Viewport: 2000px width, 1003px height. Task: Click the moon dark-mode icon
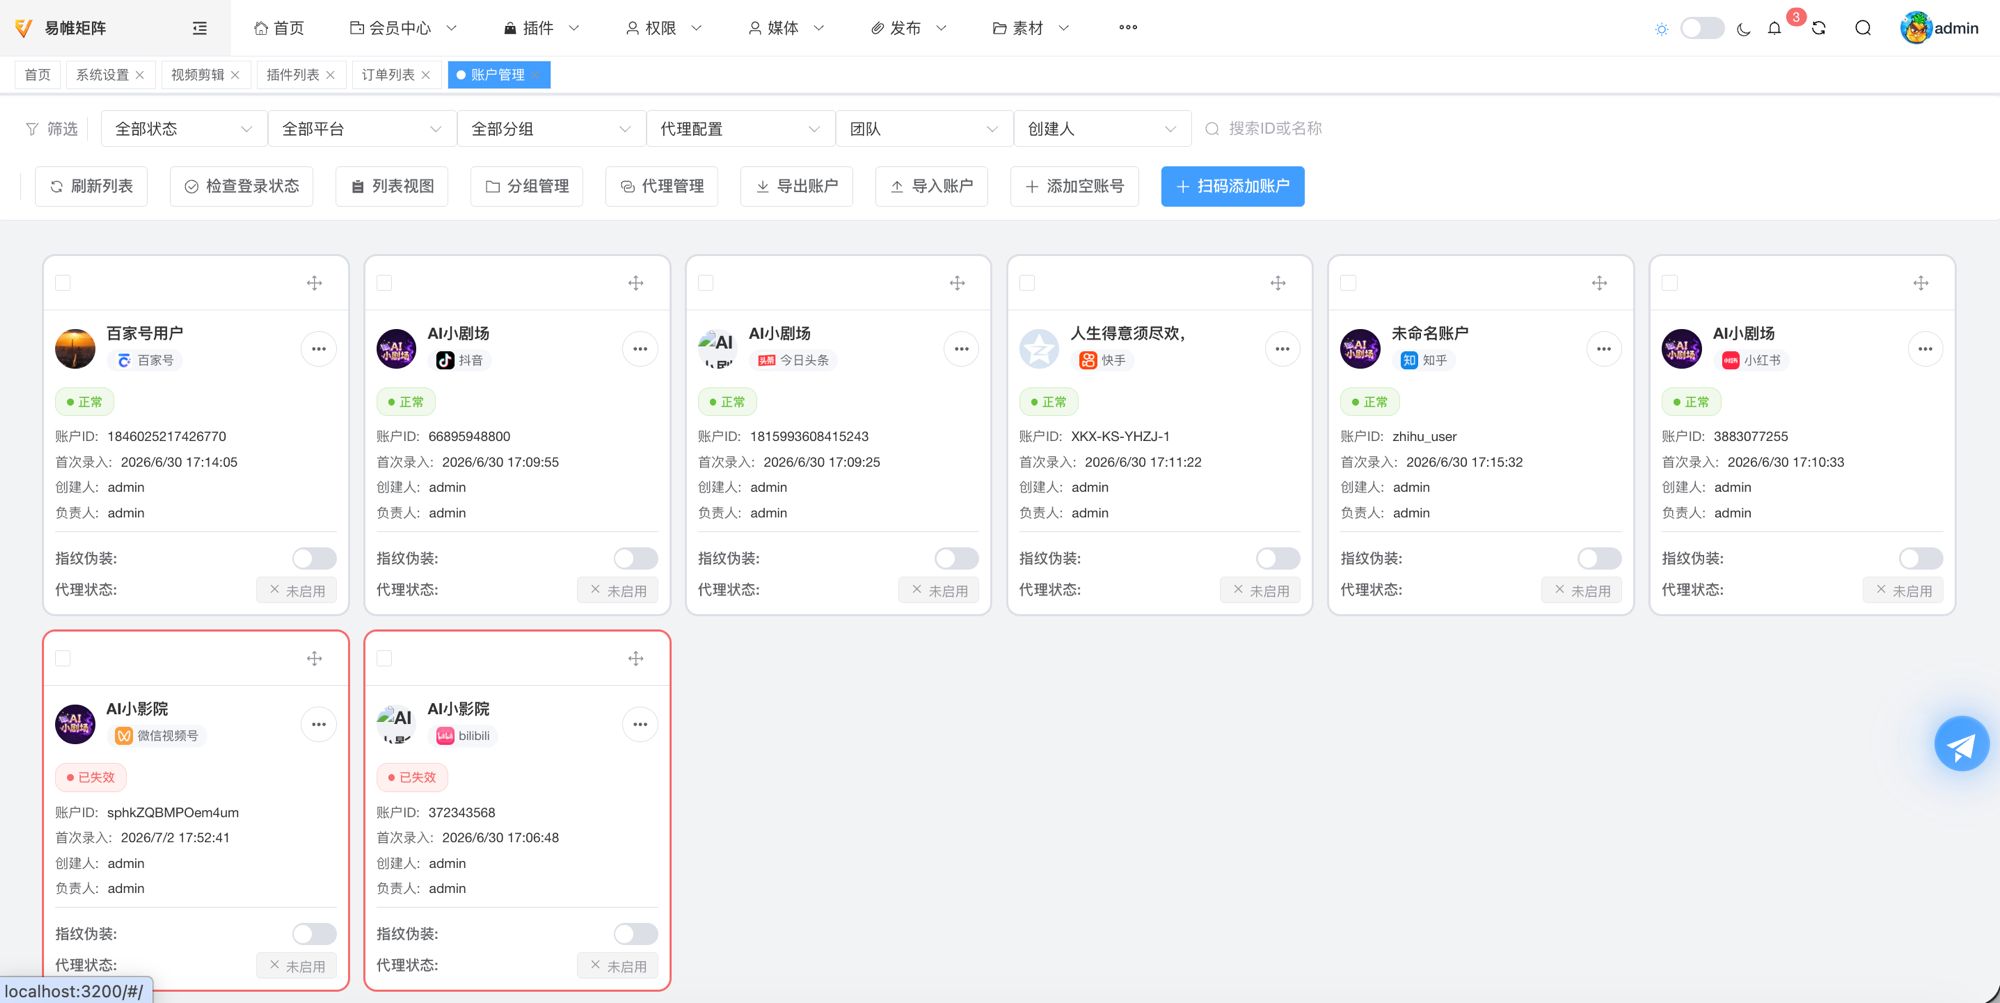coord(1744,29)
